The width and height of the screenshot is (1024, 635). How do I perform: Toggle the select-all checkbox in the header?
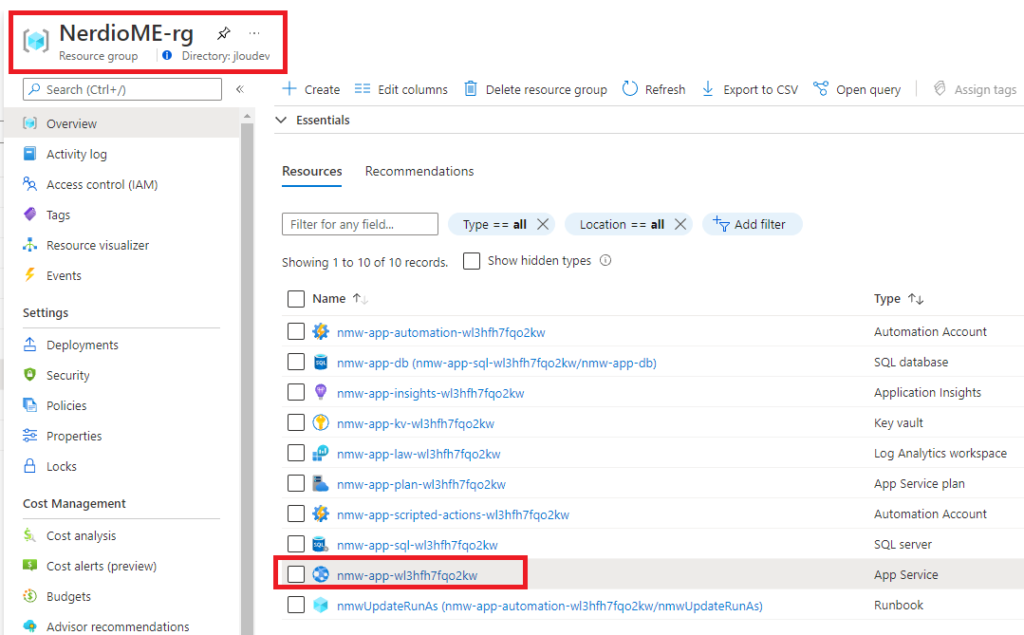296,299
